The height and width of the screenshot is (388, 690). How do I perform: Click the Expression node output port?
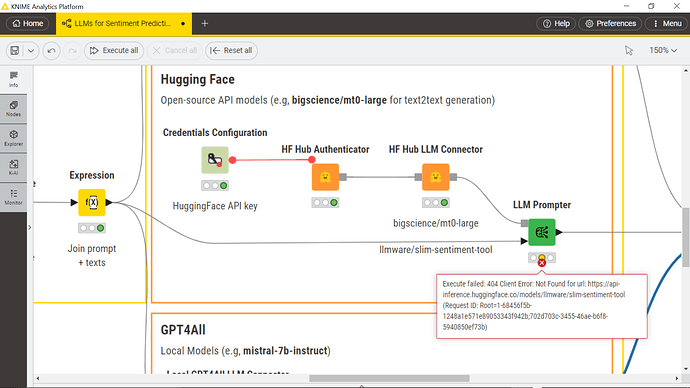click(x=109, y=202)
